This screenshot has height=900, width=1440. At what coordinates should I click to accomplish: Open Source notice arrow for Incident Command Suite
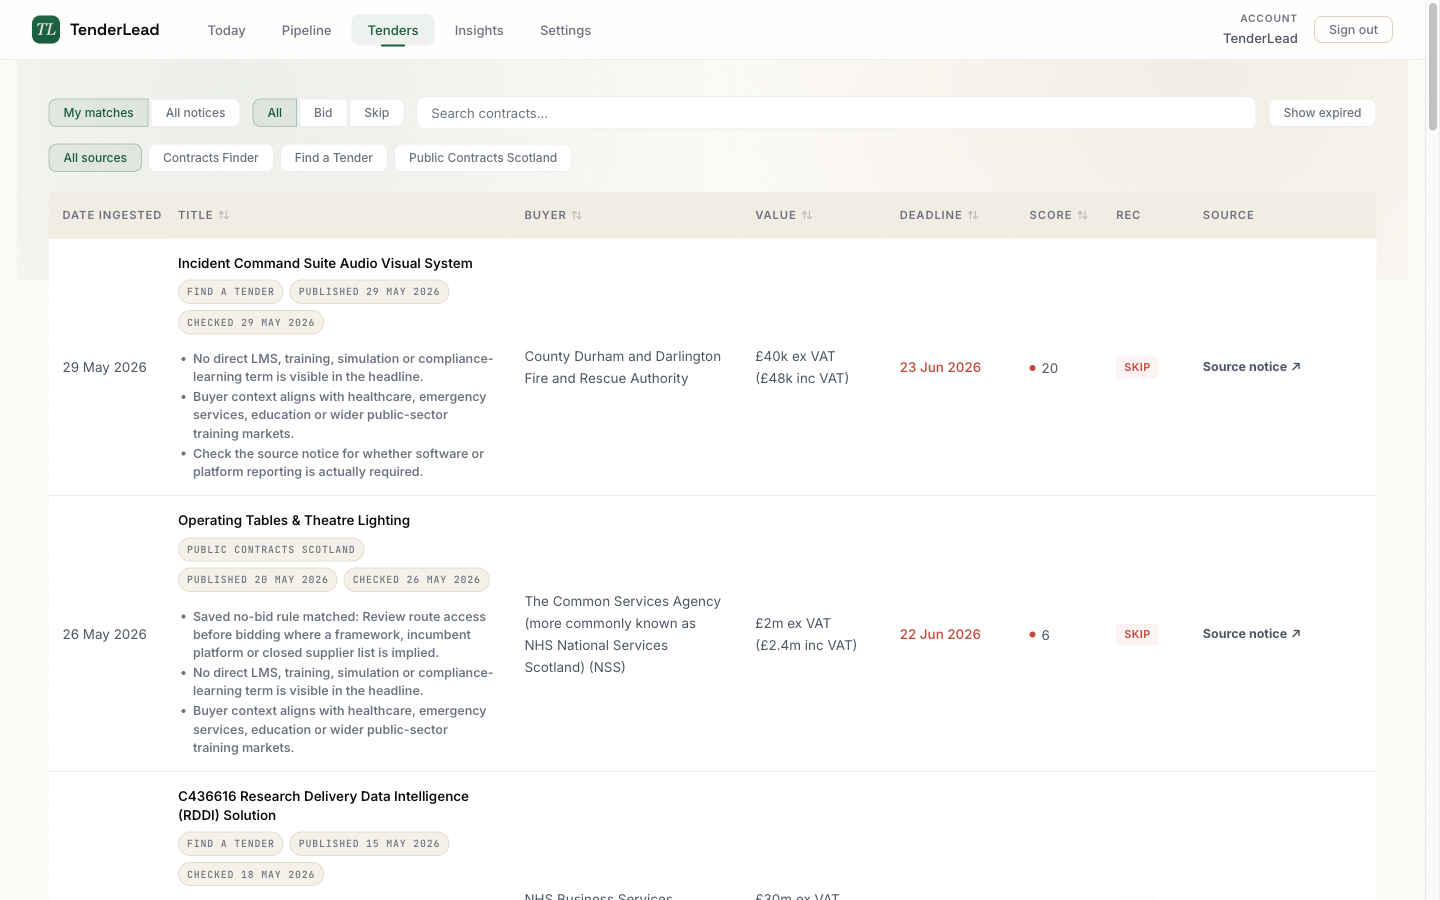[1296, 367]
